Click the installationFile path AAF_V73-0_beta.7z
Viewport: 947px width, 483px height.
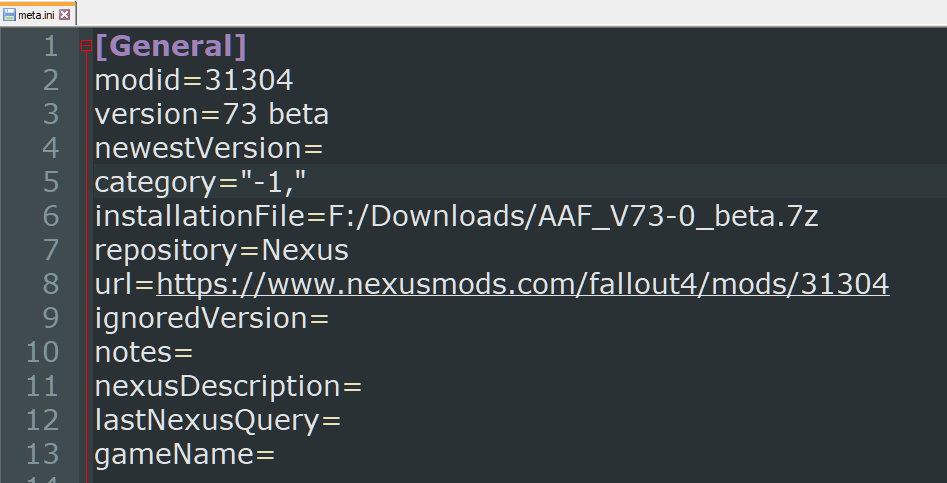678,216
